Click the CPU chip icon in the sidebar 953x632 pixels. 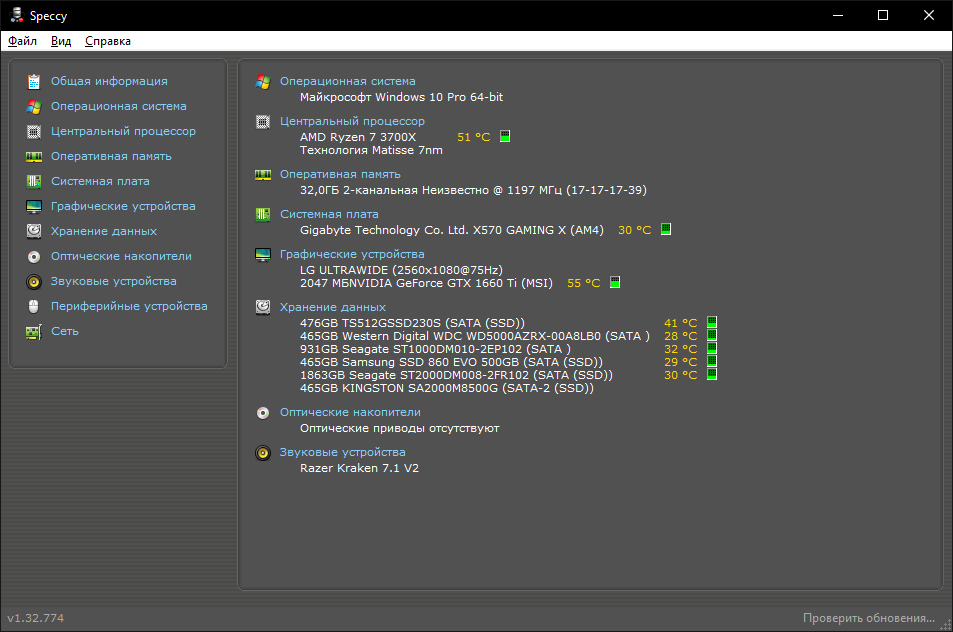click(34, 131)
